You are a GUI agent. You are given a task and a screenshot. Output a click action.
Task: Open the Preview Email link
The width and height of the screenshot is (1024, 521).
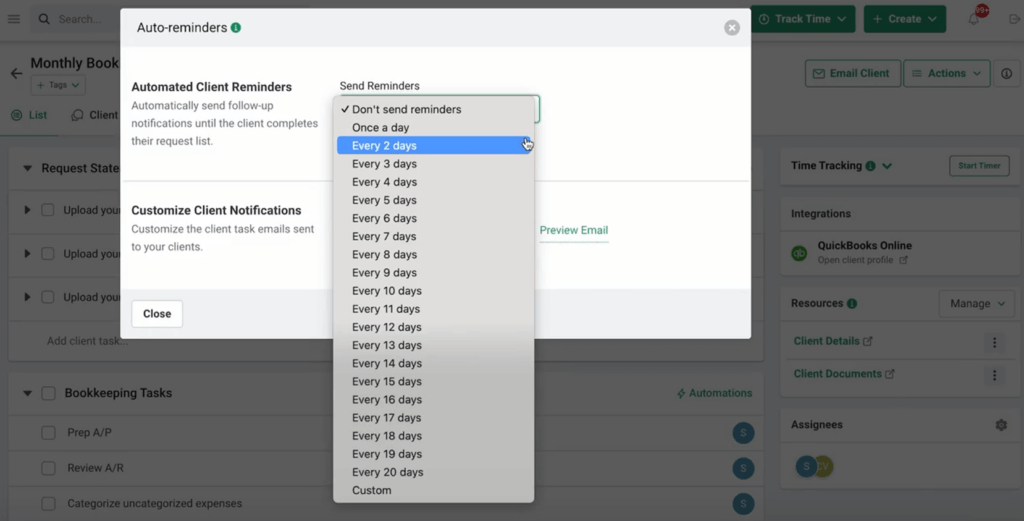pos(573,231)
